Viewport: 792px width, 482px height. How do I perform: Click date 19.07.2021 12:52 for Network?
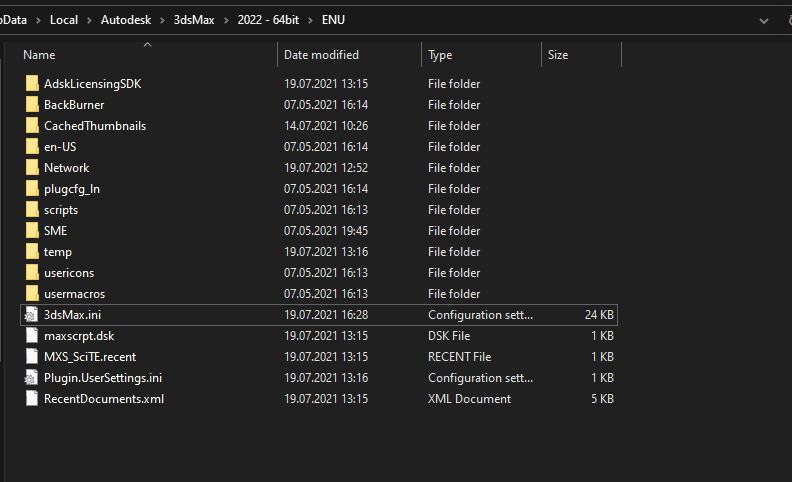[326, 167]
